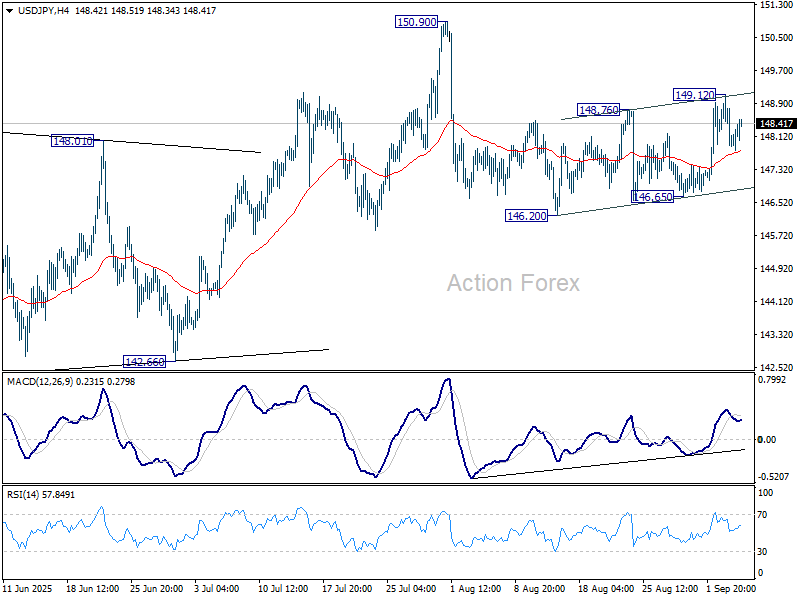This screenshot has height=600, width=800.
Task: Open the USDJPY chart dropdown triangle
Action: (9, 11)
